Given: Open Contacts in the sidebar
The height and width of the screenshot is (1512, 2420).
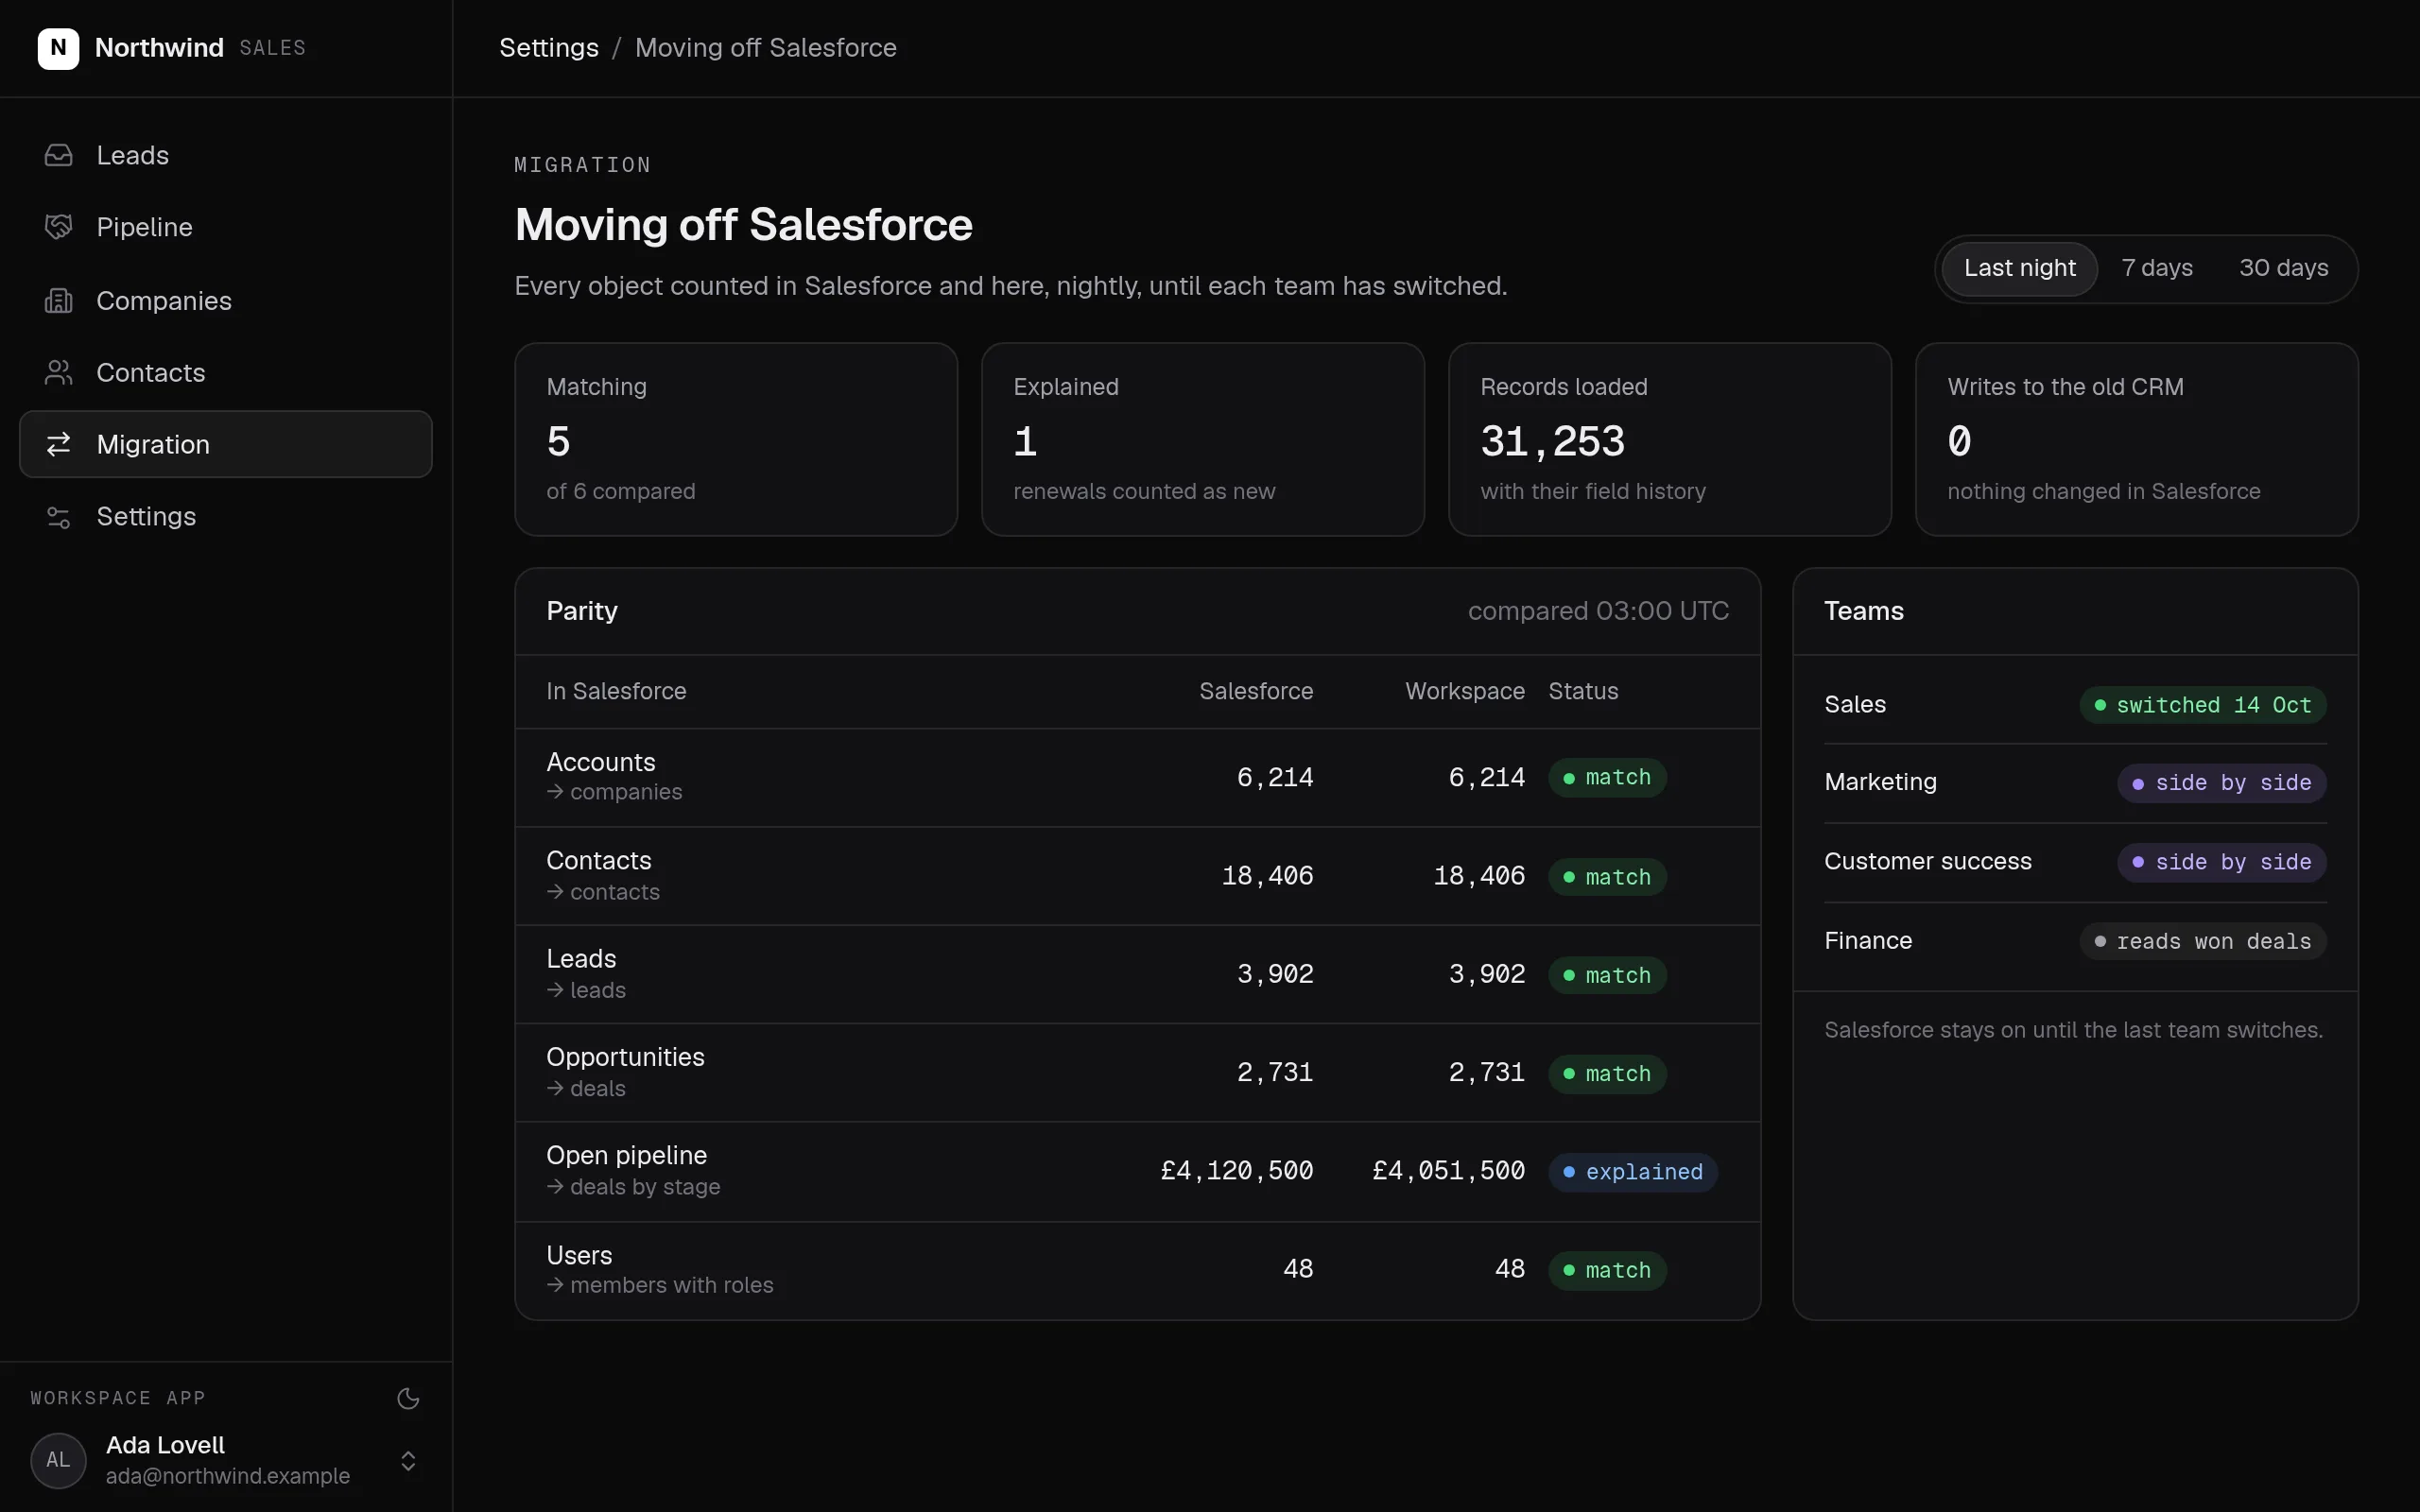Looking at the screenshot, I should [226, 372].
